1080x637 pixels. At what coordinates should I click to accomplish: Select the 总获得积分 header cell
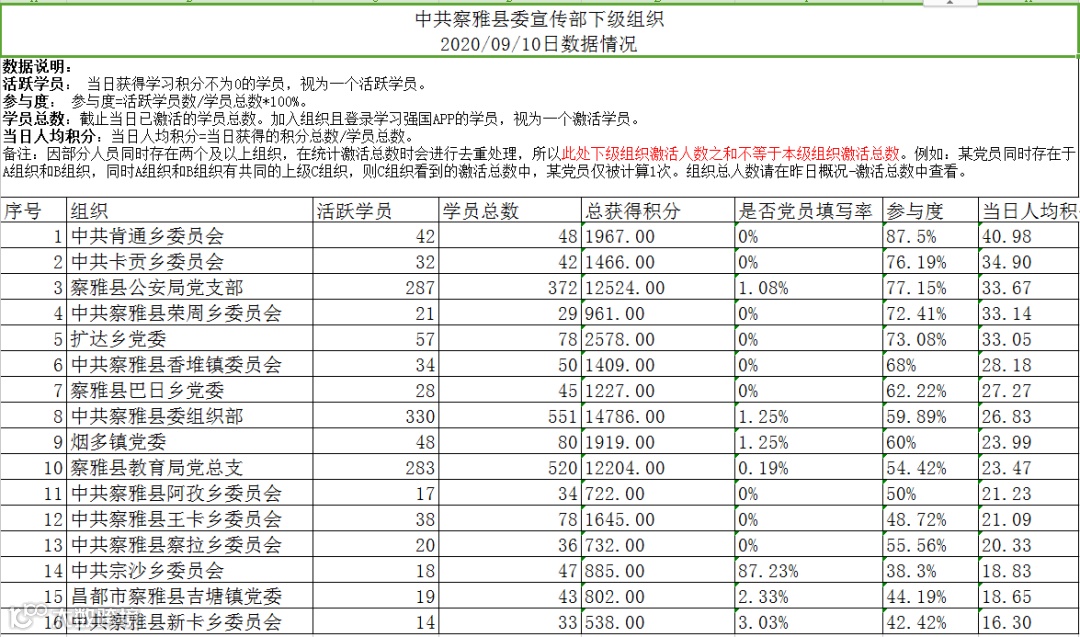pyautogui.click(x=658, y=211)
